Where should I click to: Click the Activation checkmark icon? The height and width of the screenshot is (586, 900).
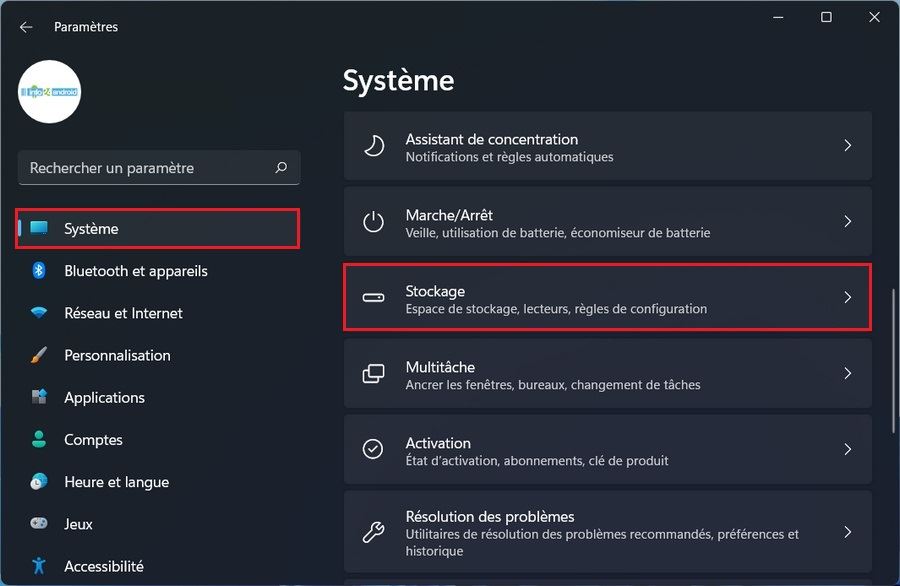(373, 449)
